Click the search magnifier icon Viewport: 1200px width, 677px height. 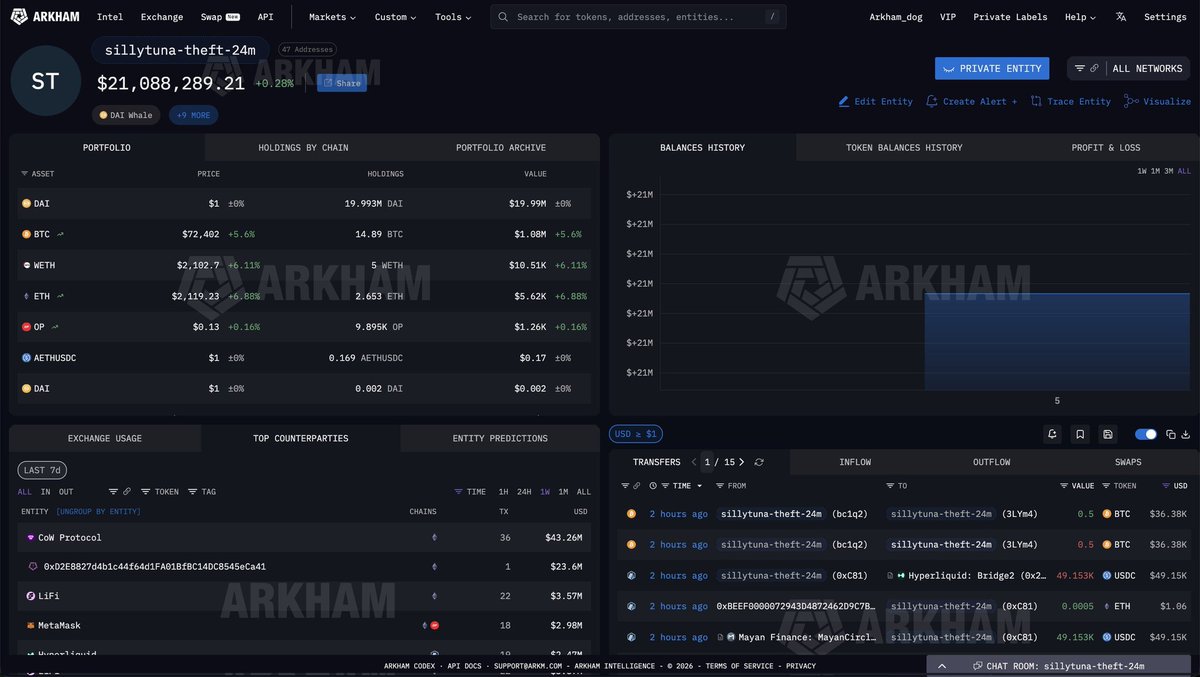(x=503, y=17)
